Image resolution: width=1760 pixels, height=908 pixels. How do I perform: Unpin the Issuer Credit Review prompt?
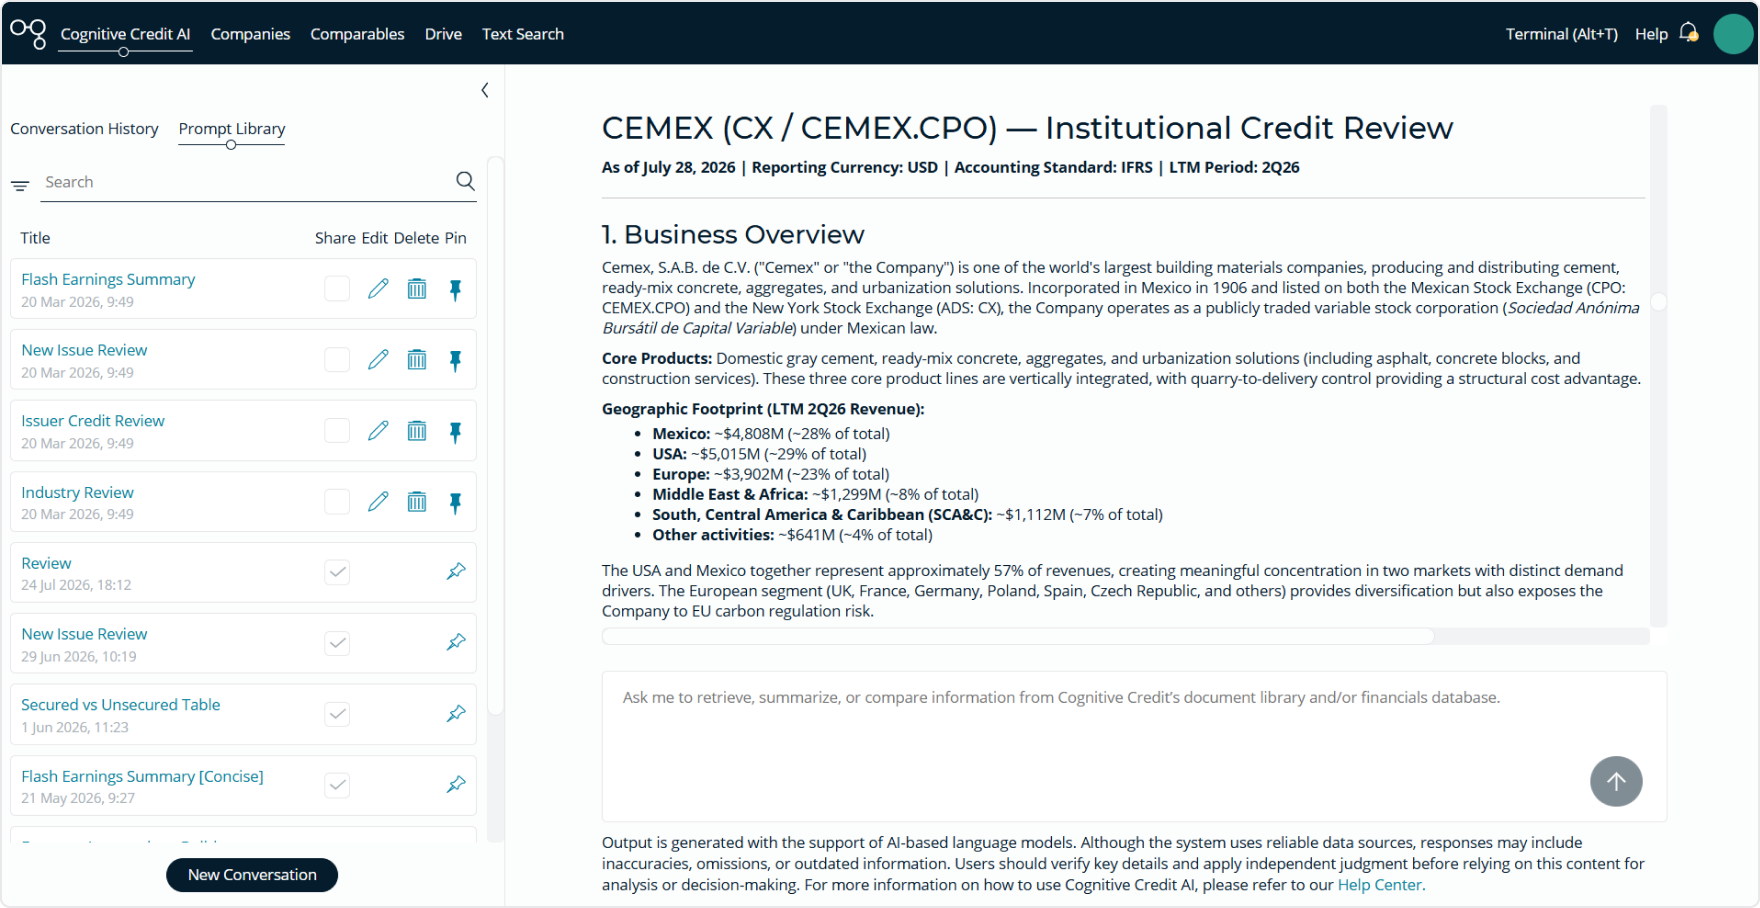[455, 431]
